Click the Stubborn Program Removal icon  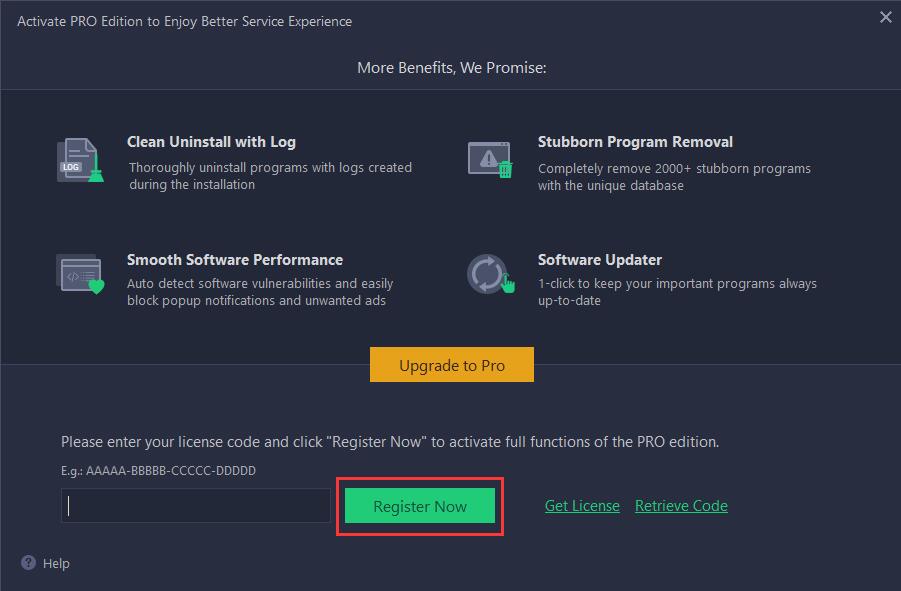[490, 160]
